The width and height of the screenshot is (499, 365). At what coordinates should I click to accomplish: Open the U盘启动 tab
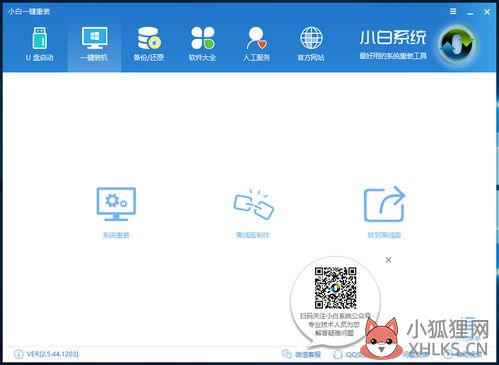point(40,45)
